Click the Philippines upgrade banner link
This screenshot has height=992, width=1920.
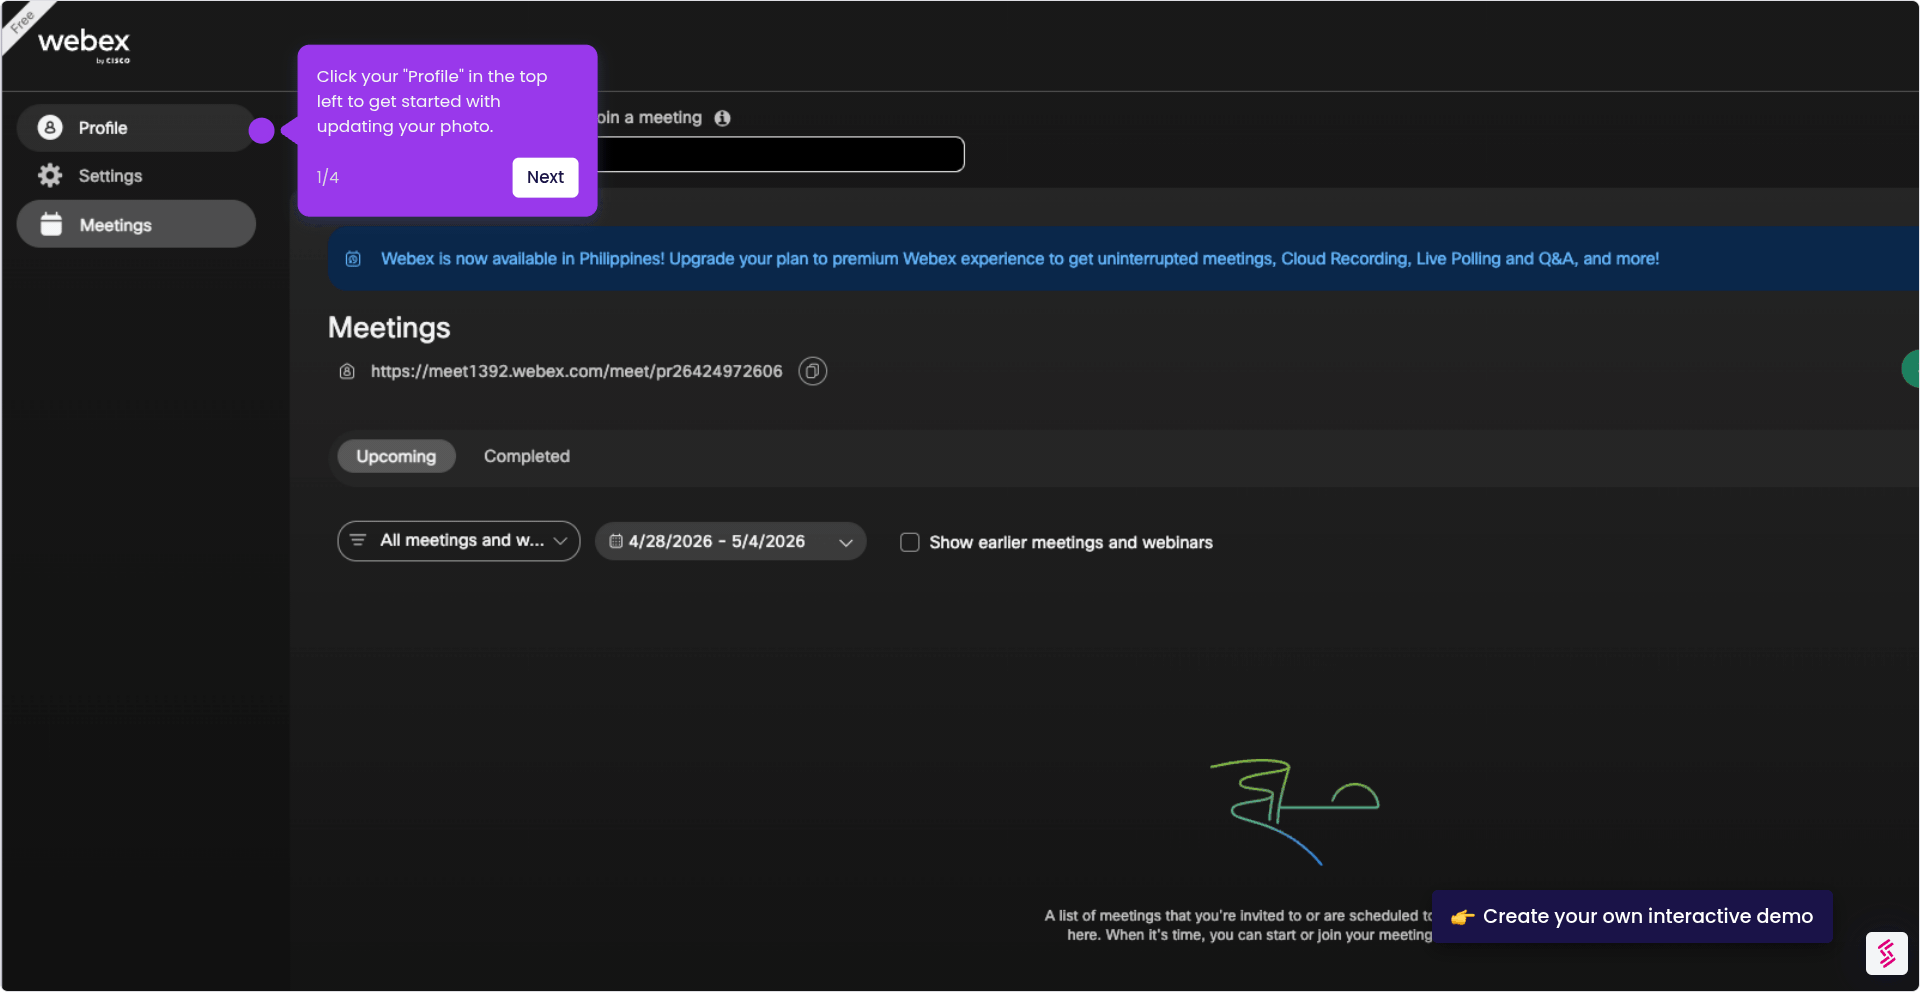(1019, 259)
